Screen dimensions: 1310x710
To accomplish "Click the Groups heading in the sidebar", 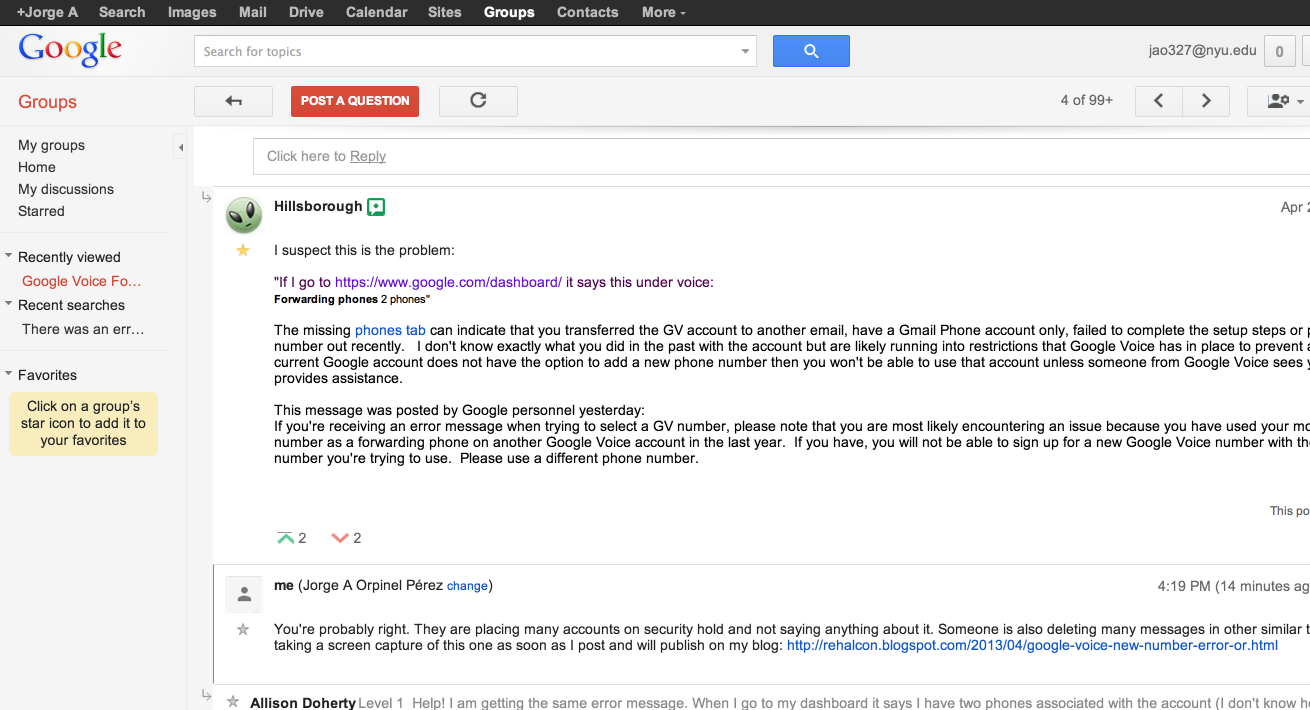I will pos(47,102).
